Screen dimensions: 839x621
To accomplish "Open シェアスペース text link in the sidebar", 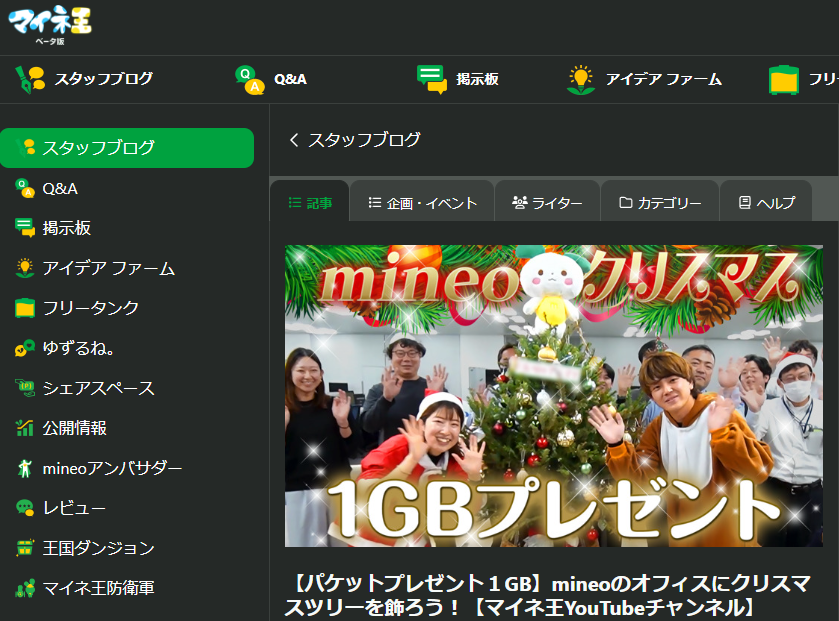I will (x=98, y=388).
